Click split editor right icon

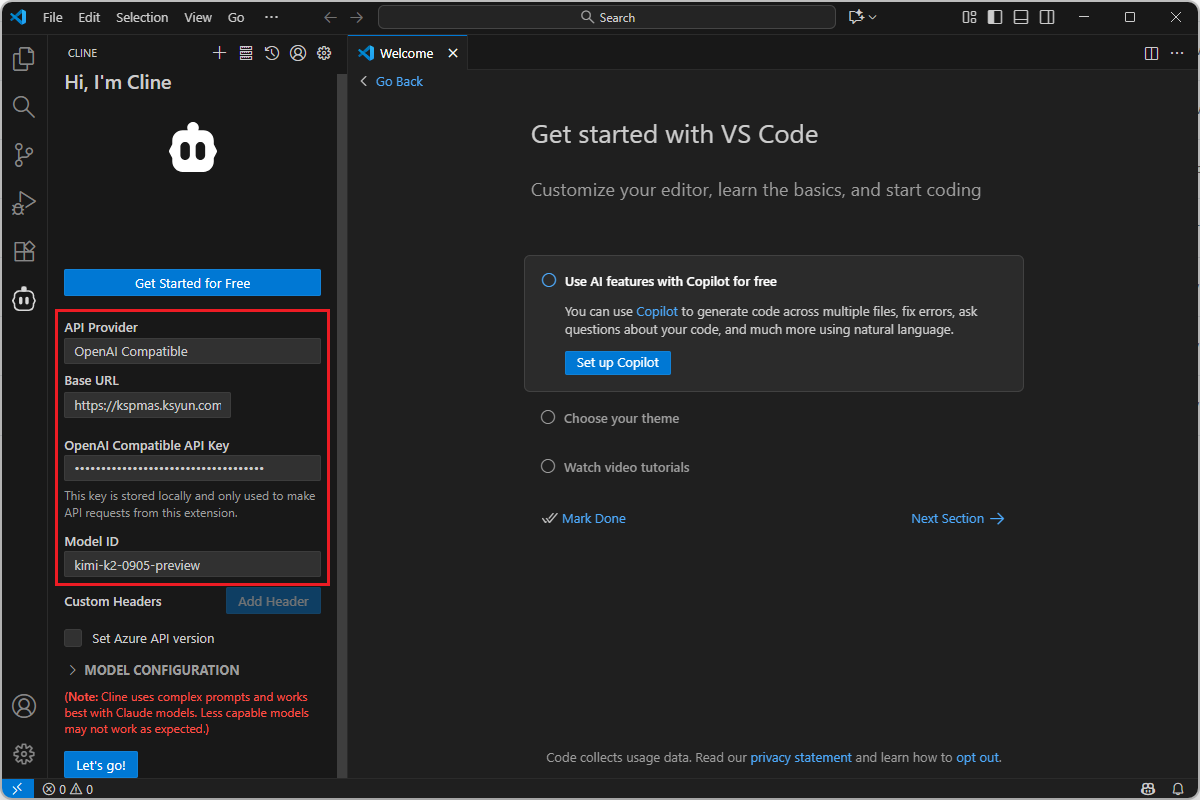1151,53
